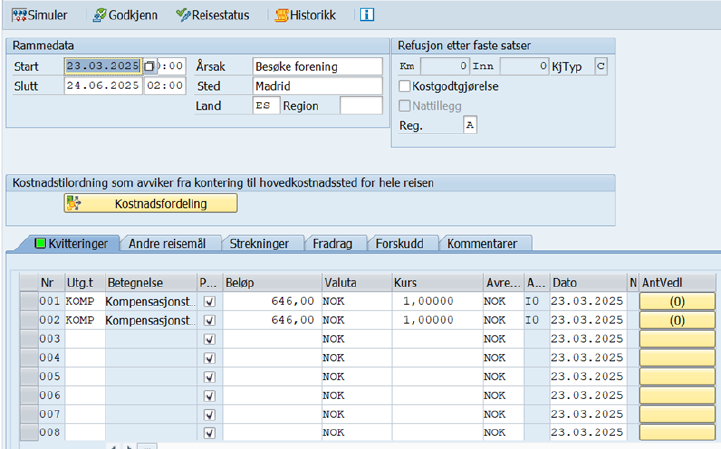Select row 005 using its row selector
Viewport: 721px width, 449px height.
[29, 377]
